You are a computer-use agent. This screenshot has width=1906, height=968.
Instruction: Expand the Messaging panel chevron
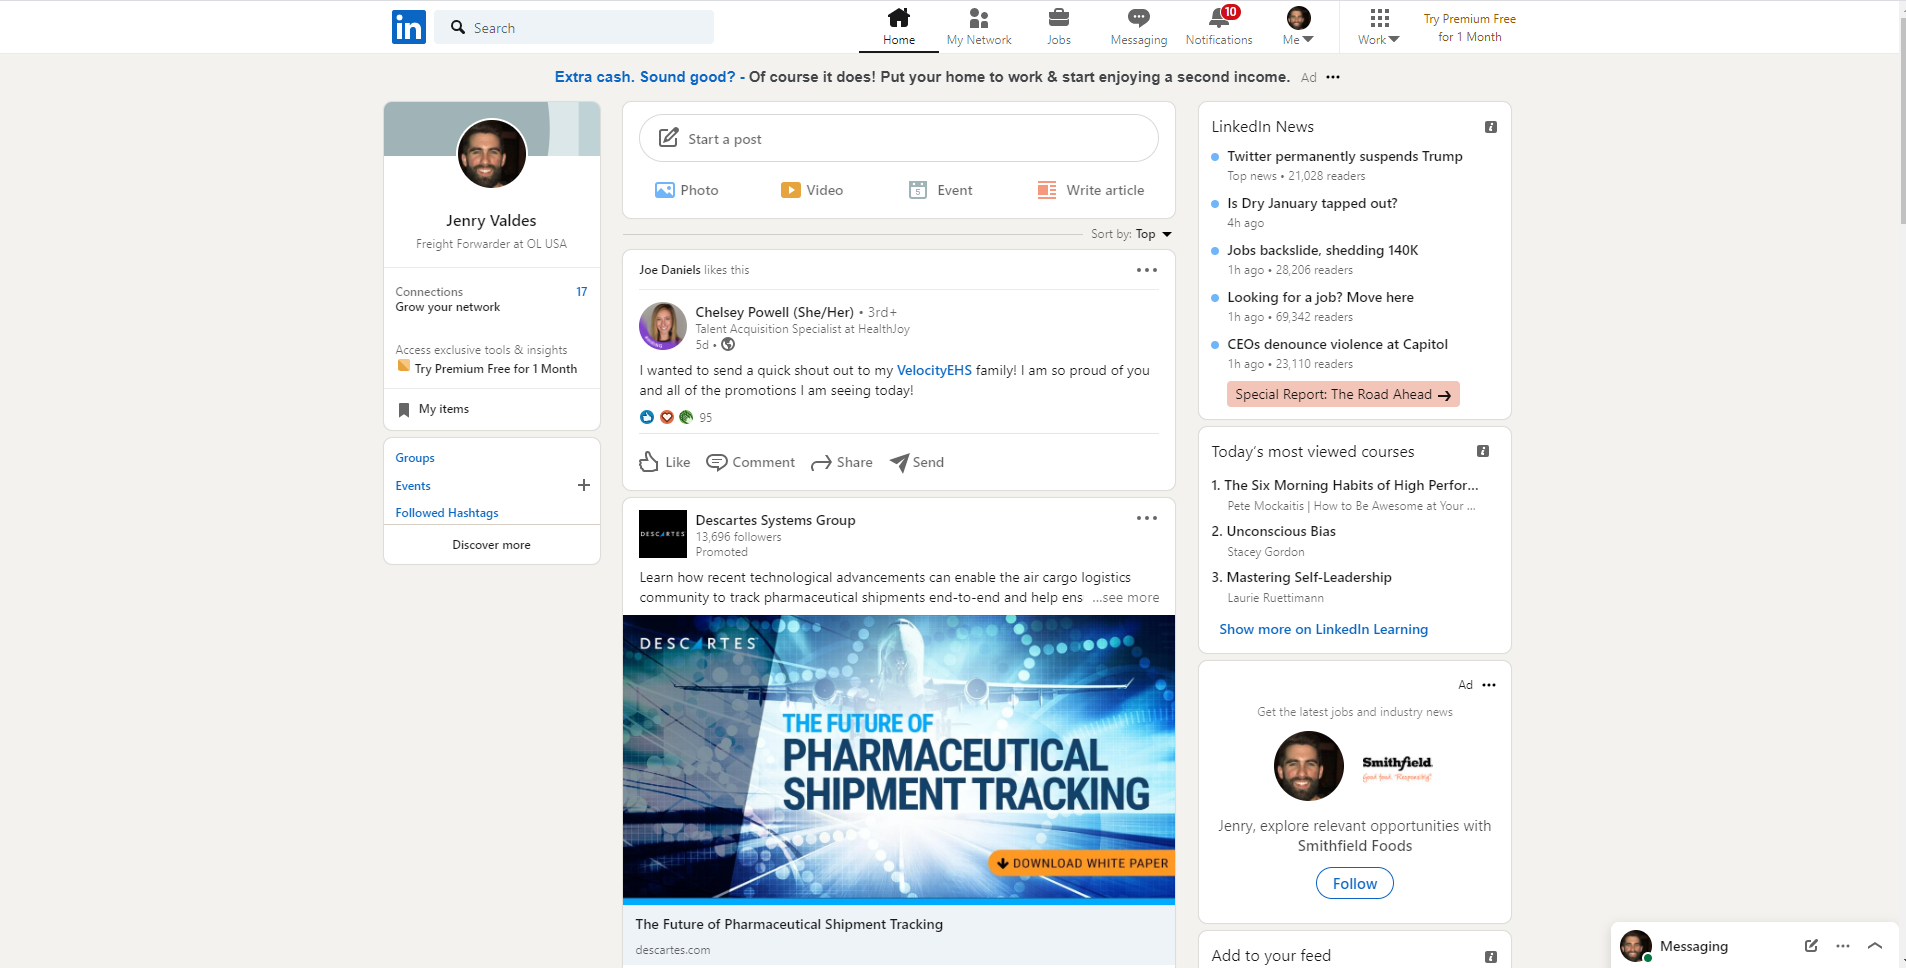[x=1875, y=945]
